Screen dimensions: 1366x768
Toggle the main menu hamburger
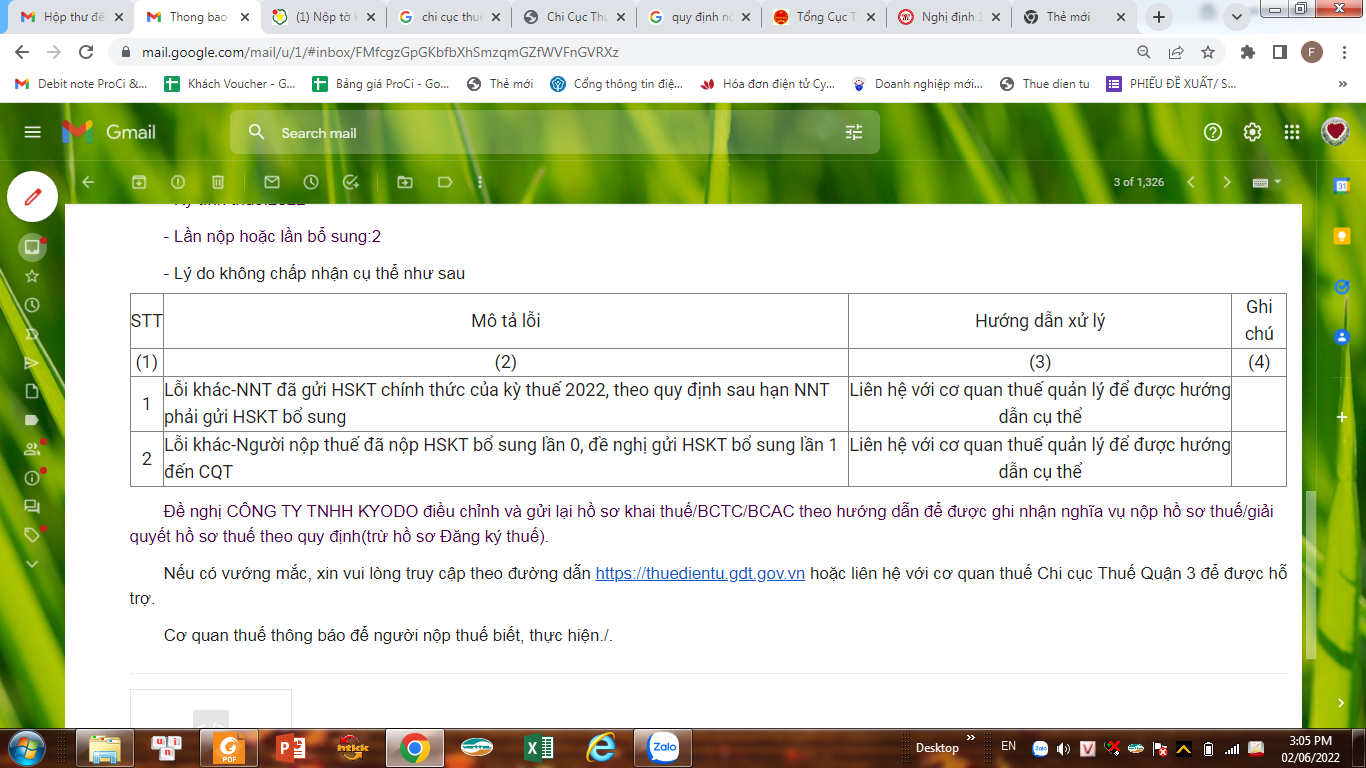coord(33,132)
